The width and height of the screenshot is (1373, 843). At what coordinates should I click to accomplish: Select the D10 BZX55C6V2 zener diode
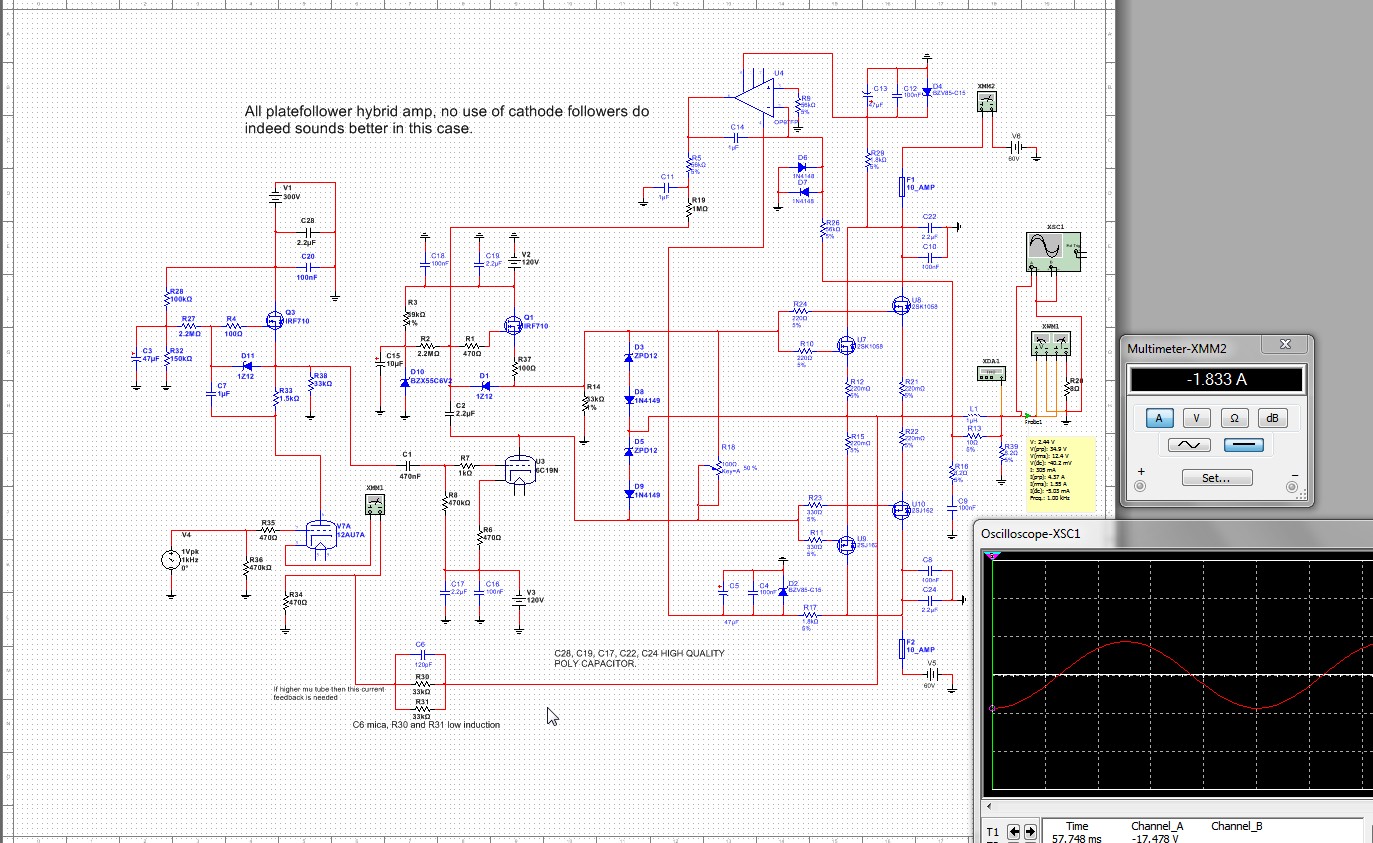pos(404,382)
